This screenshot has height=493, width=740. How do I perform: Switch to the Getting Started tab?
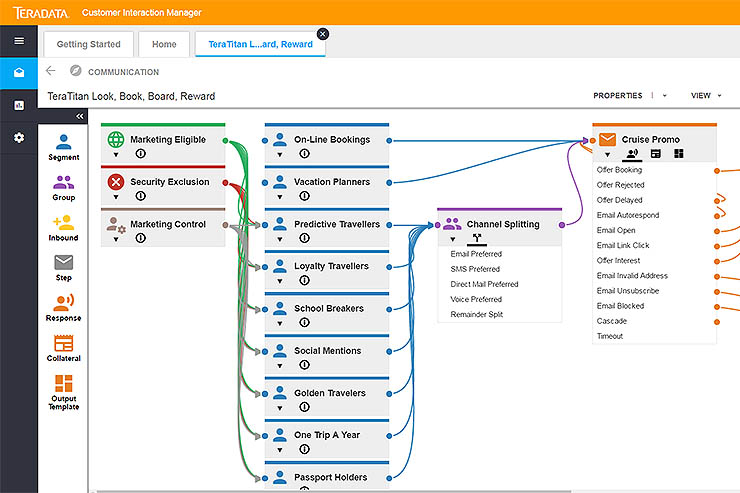(88, 44)
